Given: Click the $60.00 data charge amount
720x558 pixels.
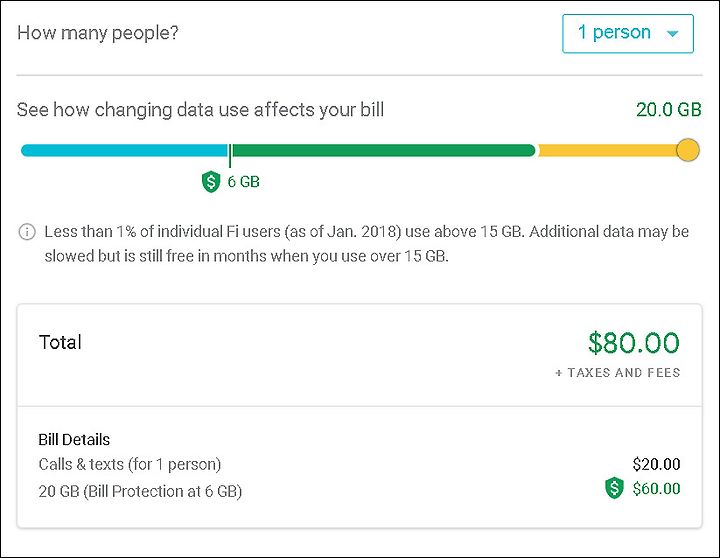Looking at the screenshot, I should (x=656, y=488).
